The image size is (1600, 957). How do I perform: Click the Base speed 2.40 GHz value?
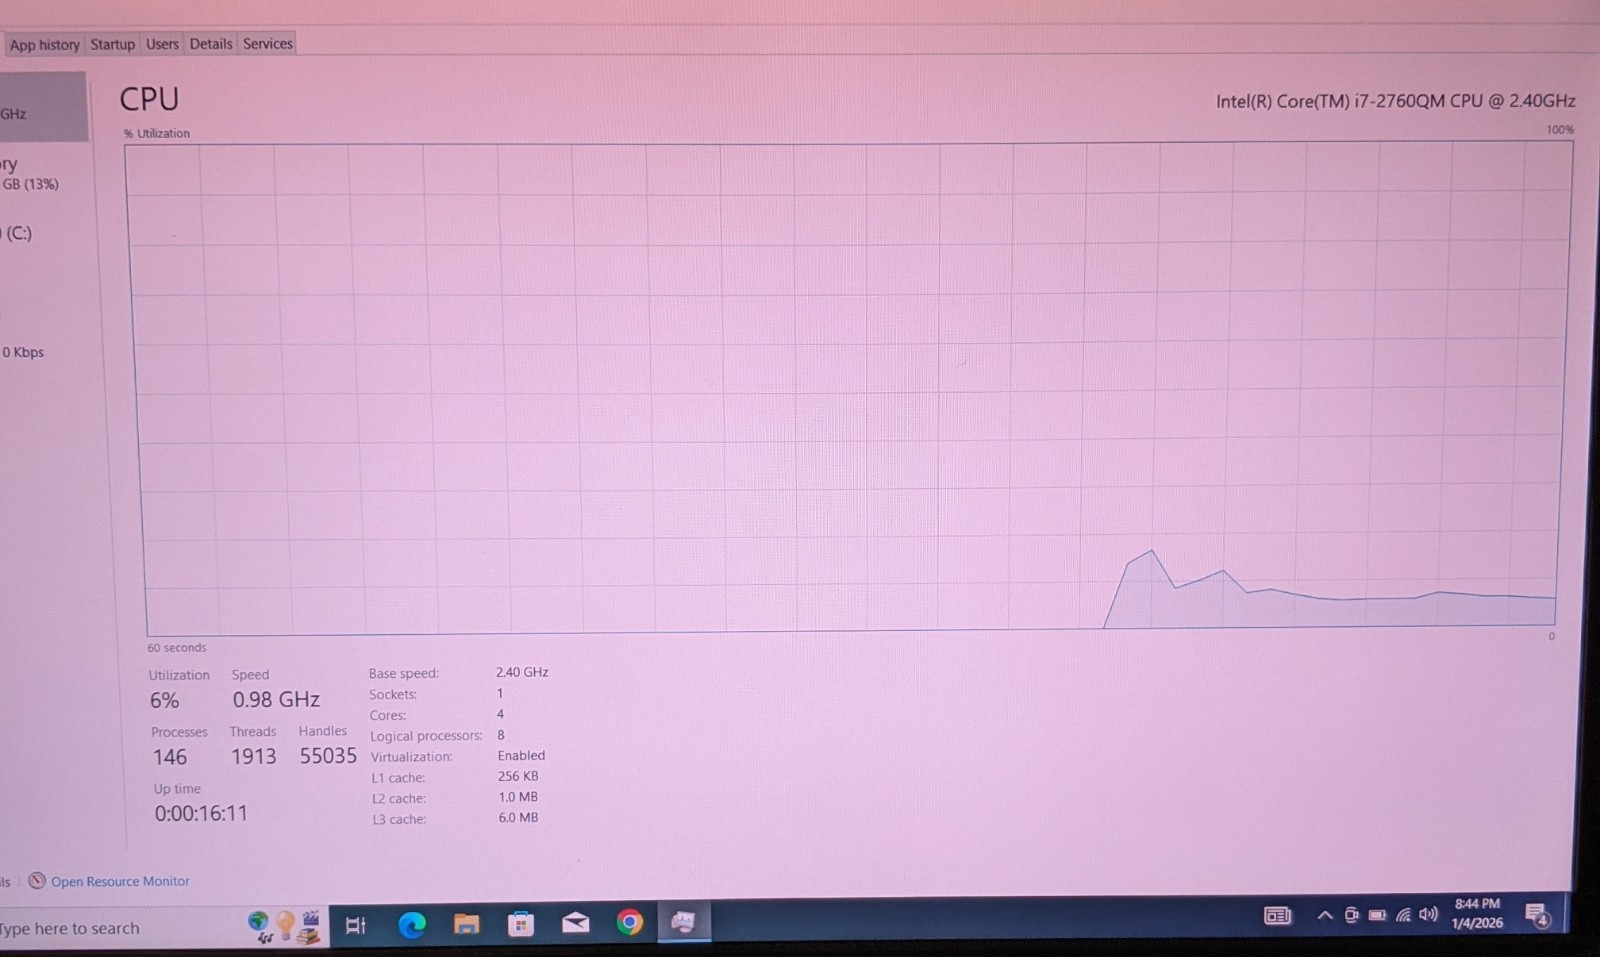coord(522,672)
